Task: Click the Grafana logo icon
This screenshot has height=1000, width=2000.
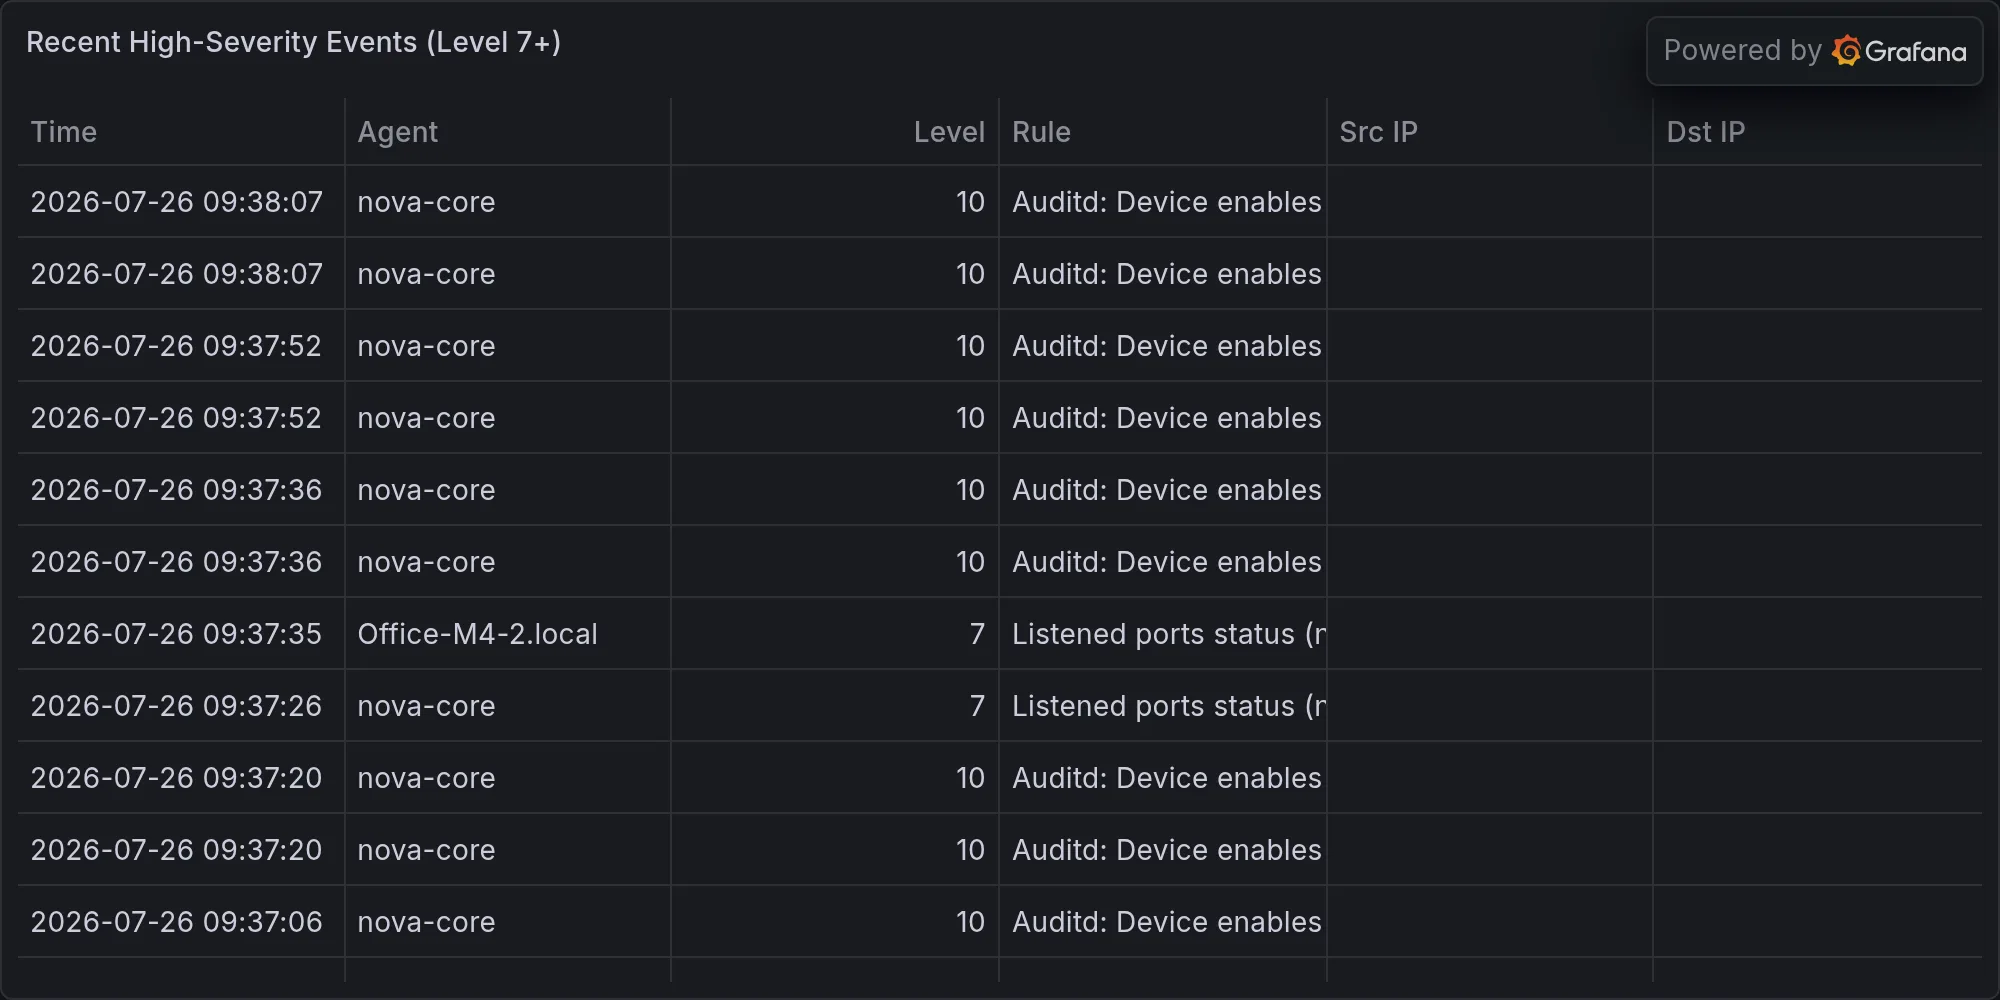Action: click(1846, 51)
